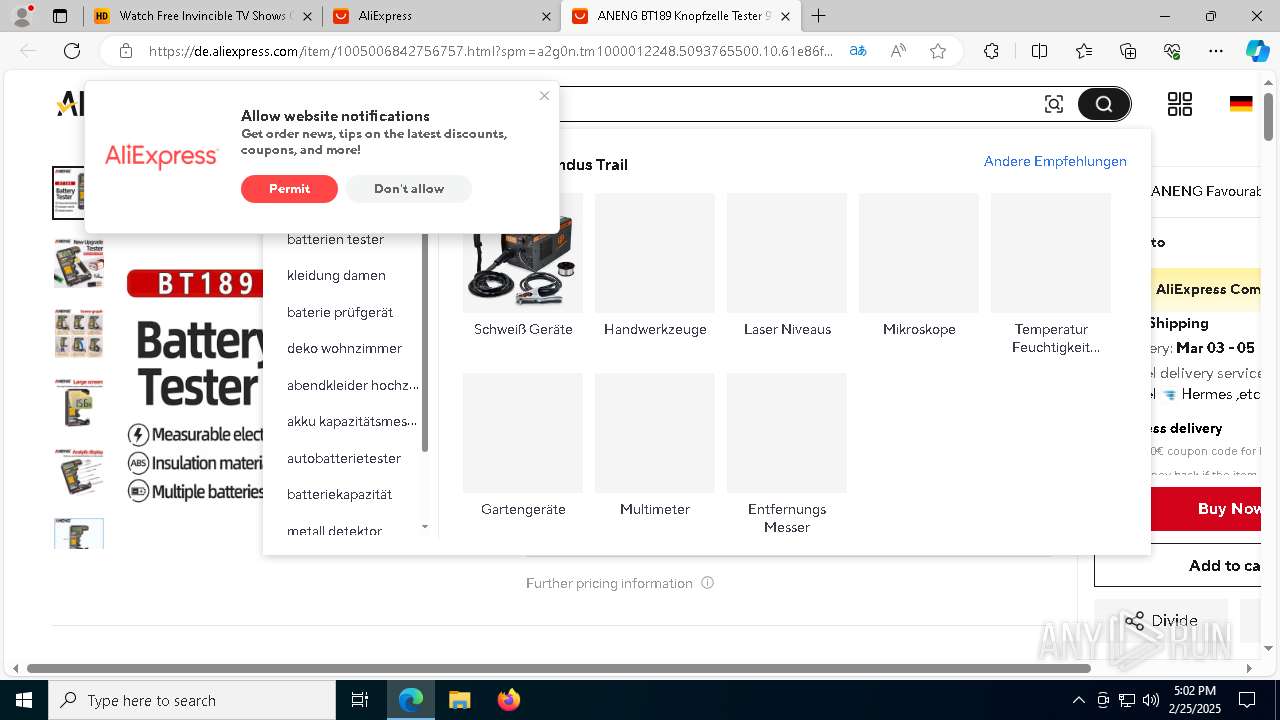
Task: Open the further pricing information info icon
Action: (707, 583)
